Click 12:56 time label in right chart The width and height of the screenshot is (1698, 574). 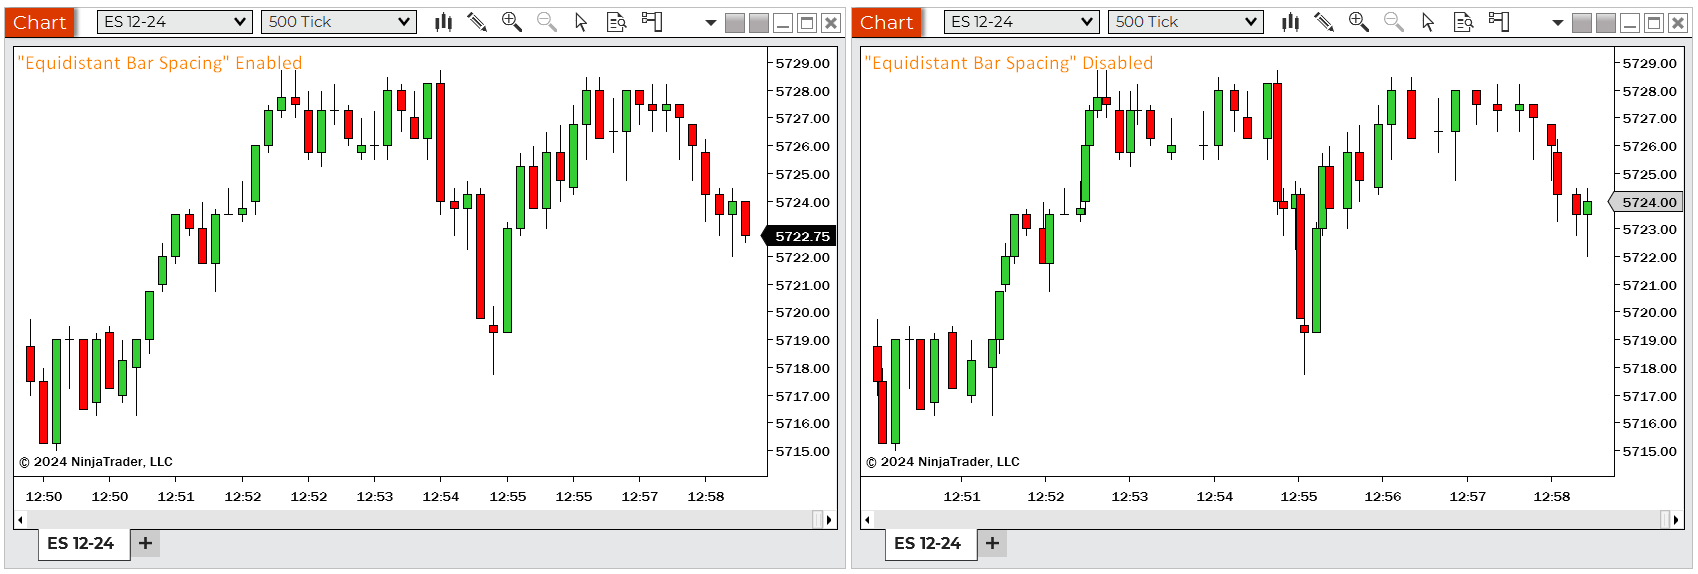point(1383,496)
